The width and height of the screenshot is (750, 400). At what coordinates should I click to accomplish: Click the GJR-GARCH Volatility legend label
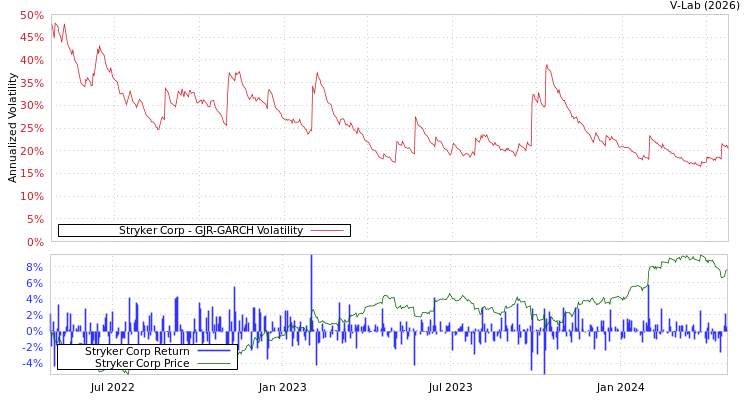tap(210, 231)
